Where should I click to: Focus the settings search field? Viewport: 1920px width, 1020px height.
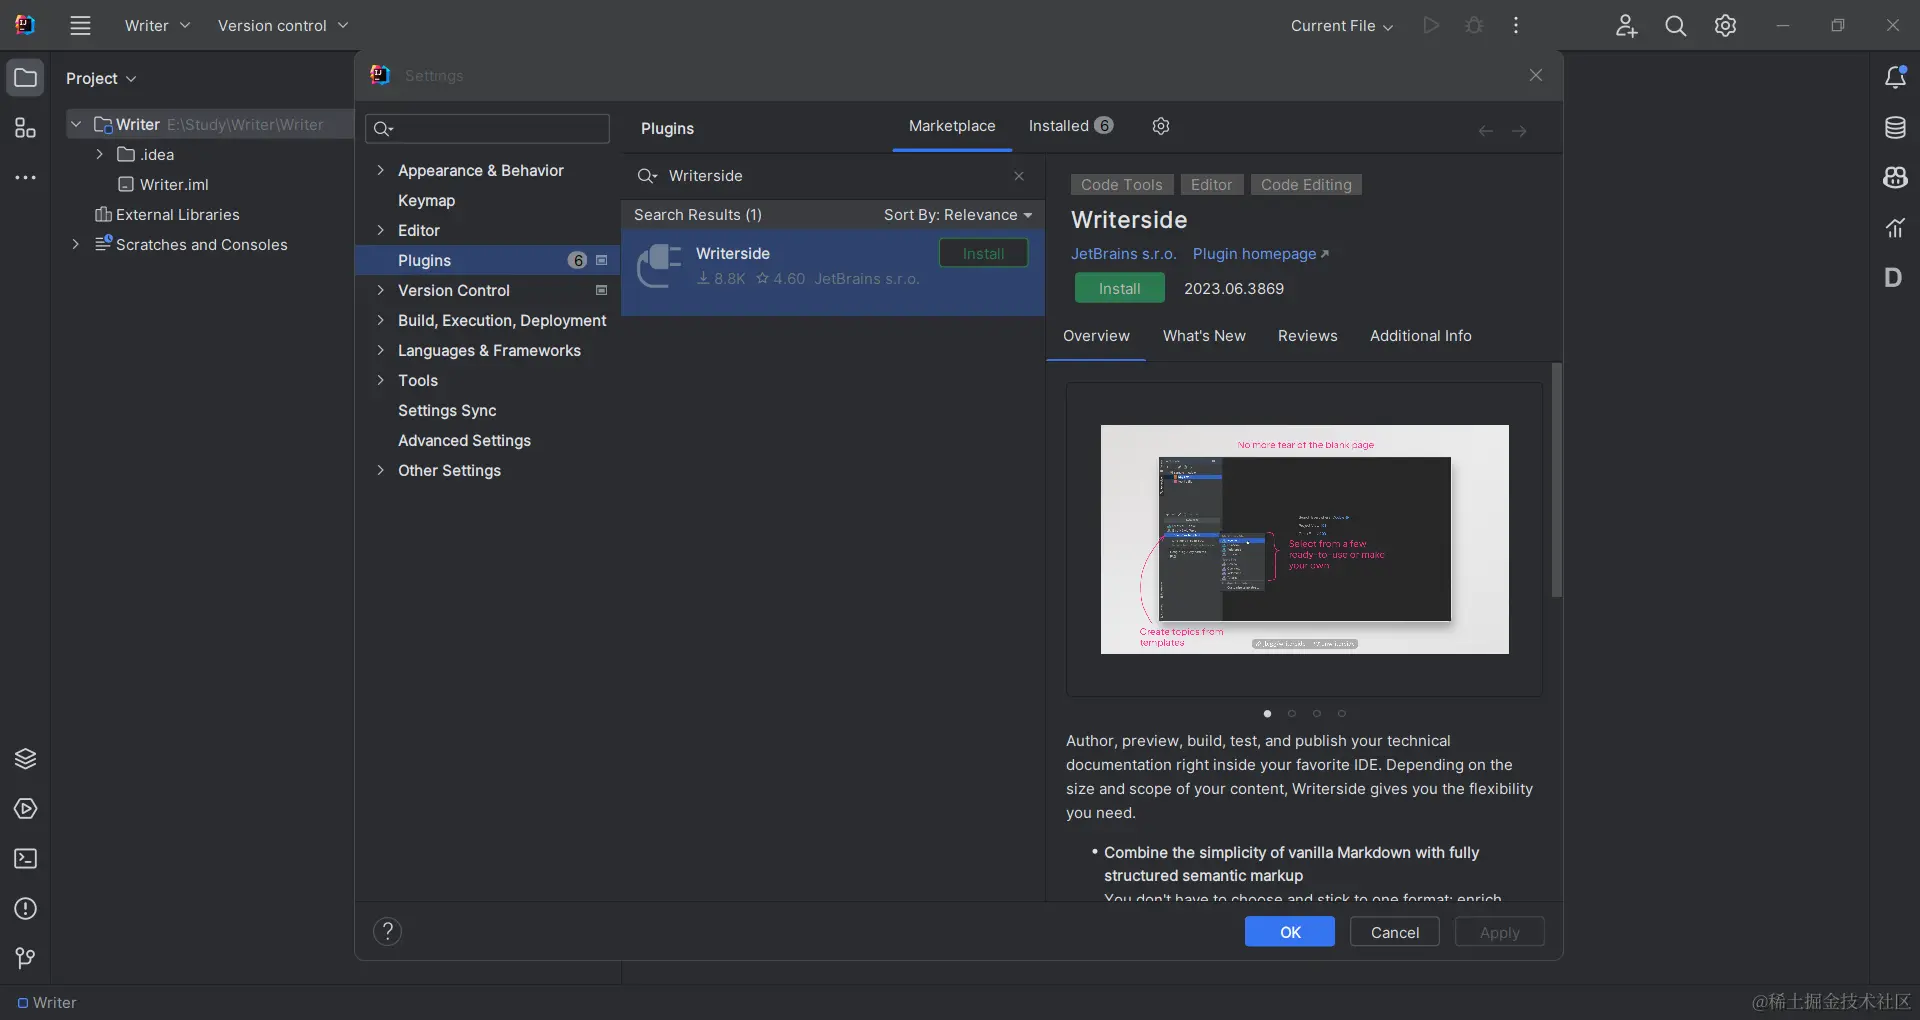pyautogui.click(x=488, y=128)
